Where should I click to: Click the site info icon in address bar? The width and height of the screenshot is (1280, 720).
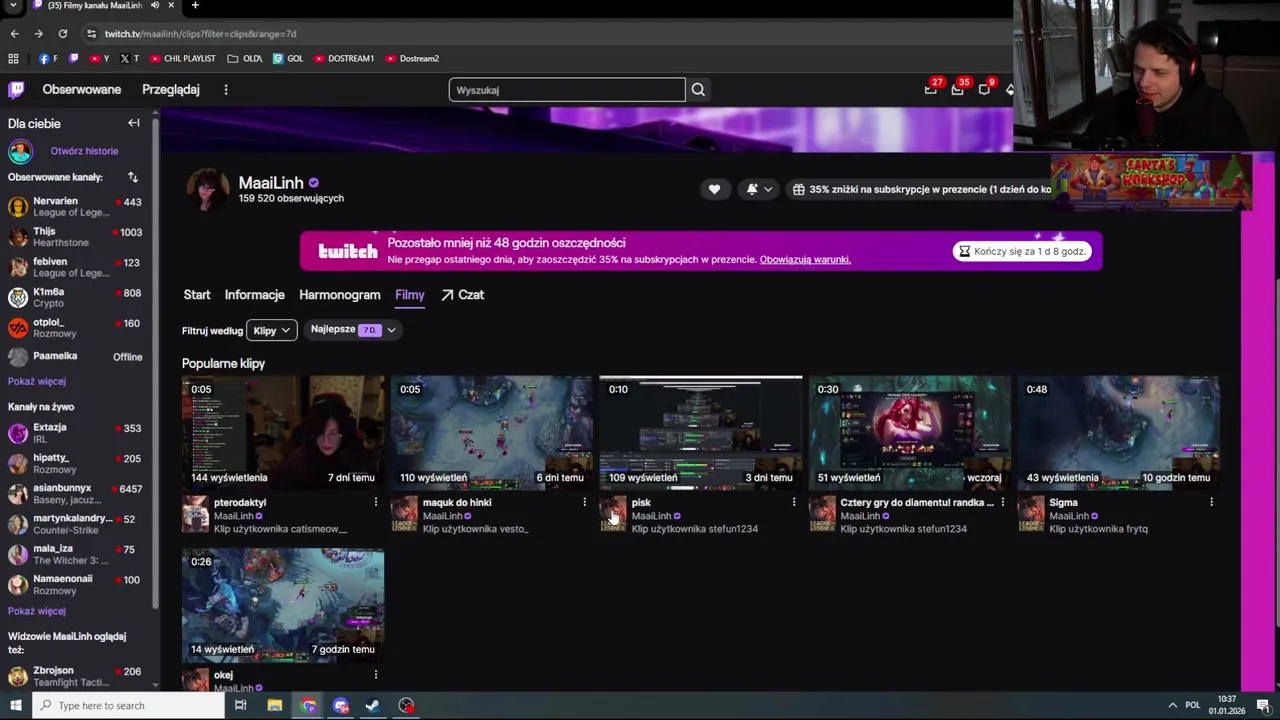click(x=92, y=34)
